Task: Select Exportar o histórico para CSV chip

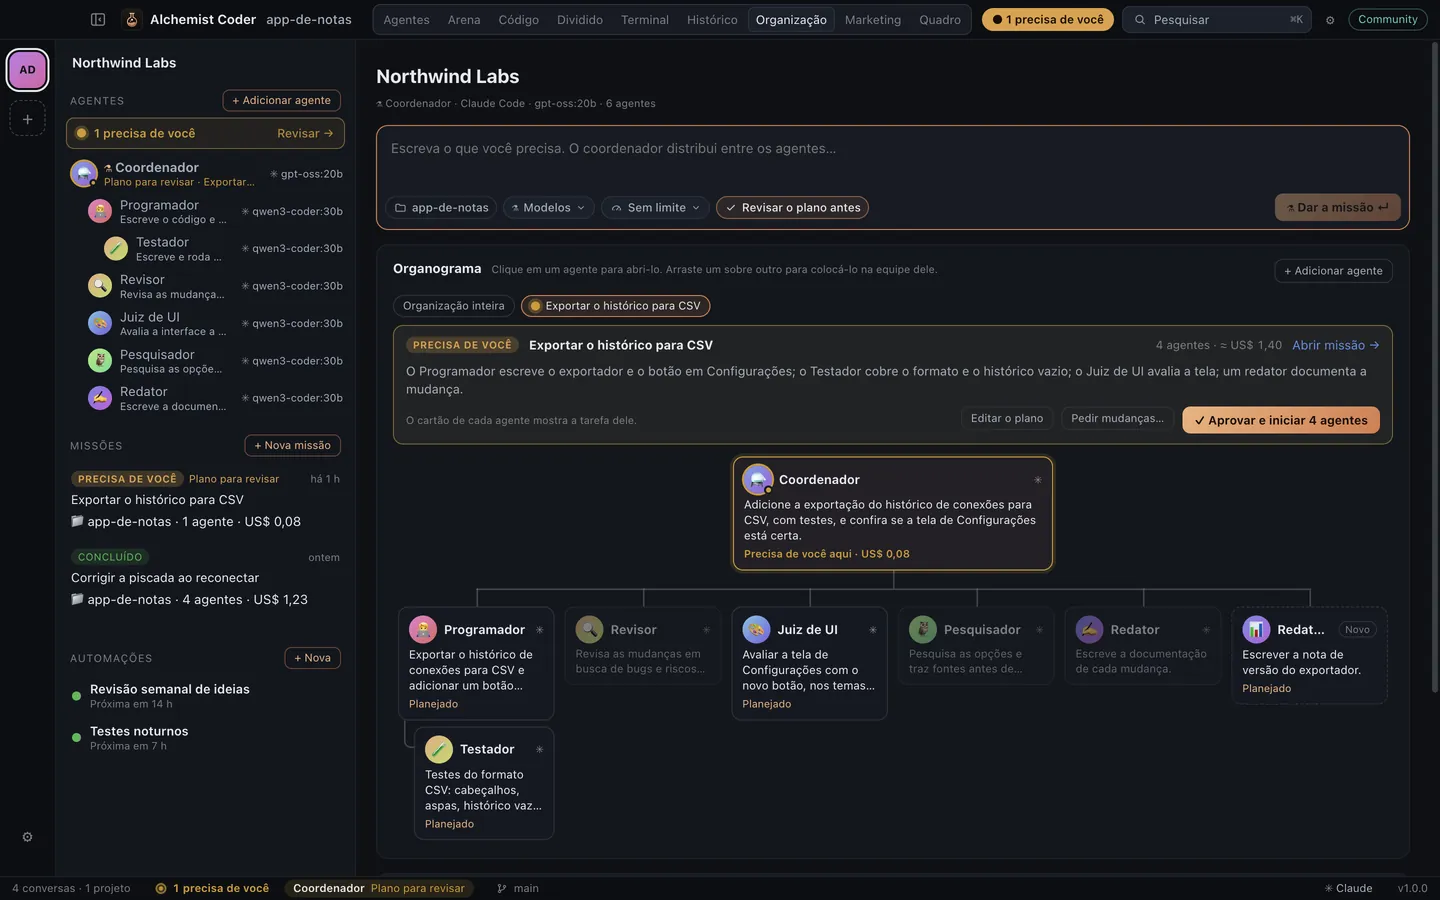Action: (x=616, y=306)
